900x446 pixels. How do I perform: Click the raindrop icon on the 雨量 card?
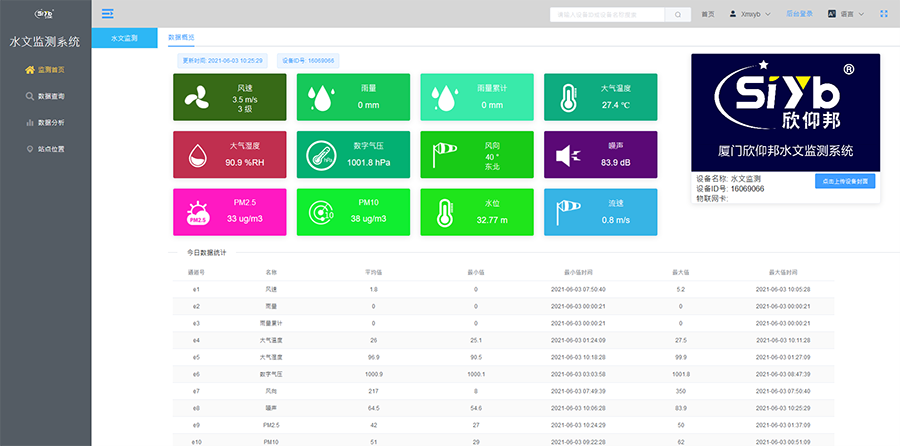[319, 98]
